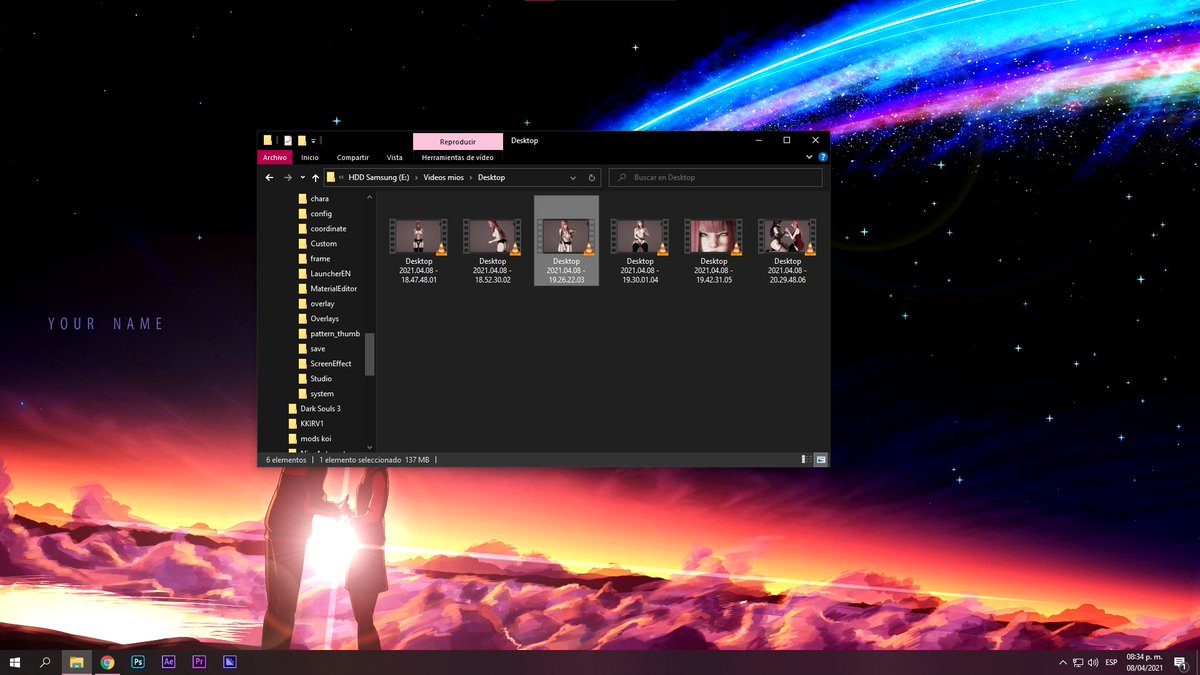Open File Explorer from the taskbar
This screenshot has height=675, width=1200.
point(76,662)
